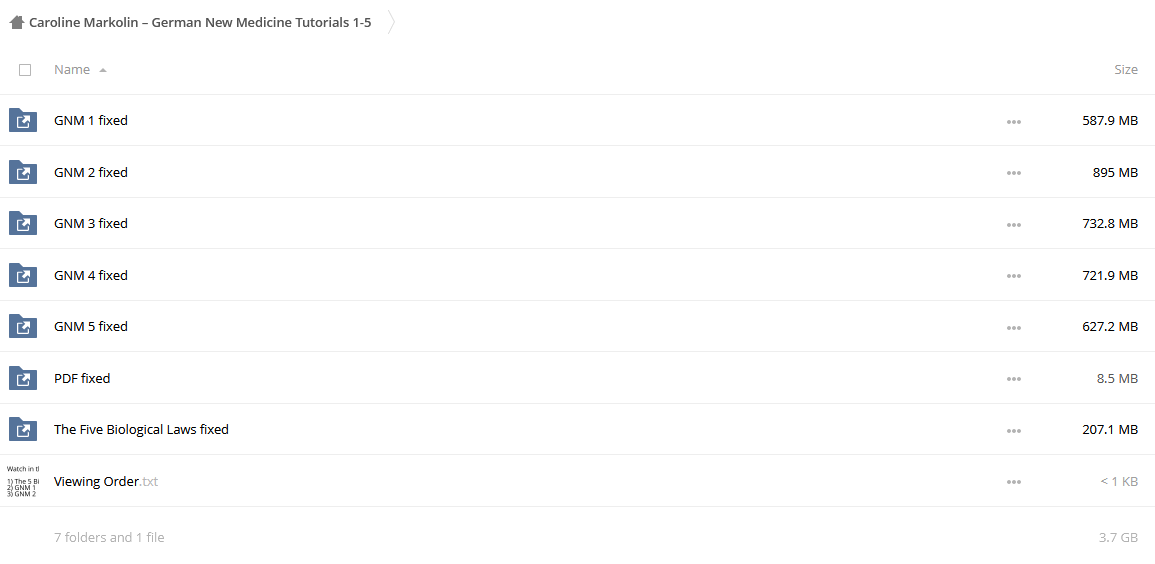Open The Five Biological Laws fixed folder

(x=141, y=429)
